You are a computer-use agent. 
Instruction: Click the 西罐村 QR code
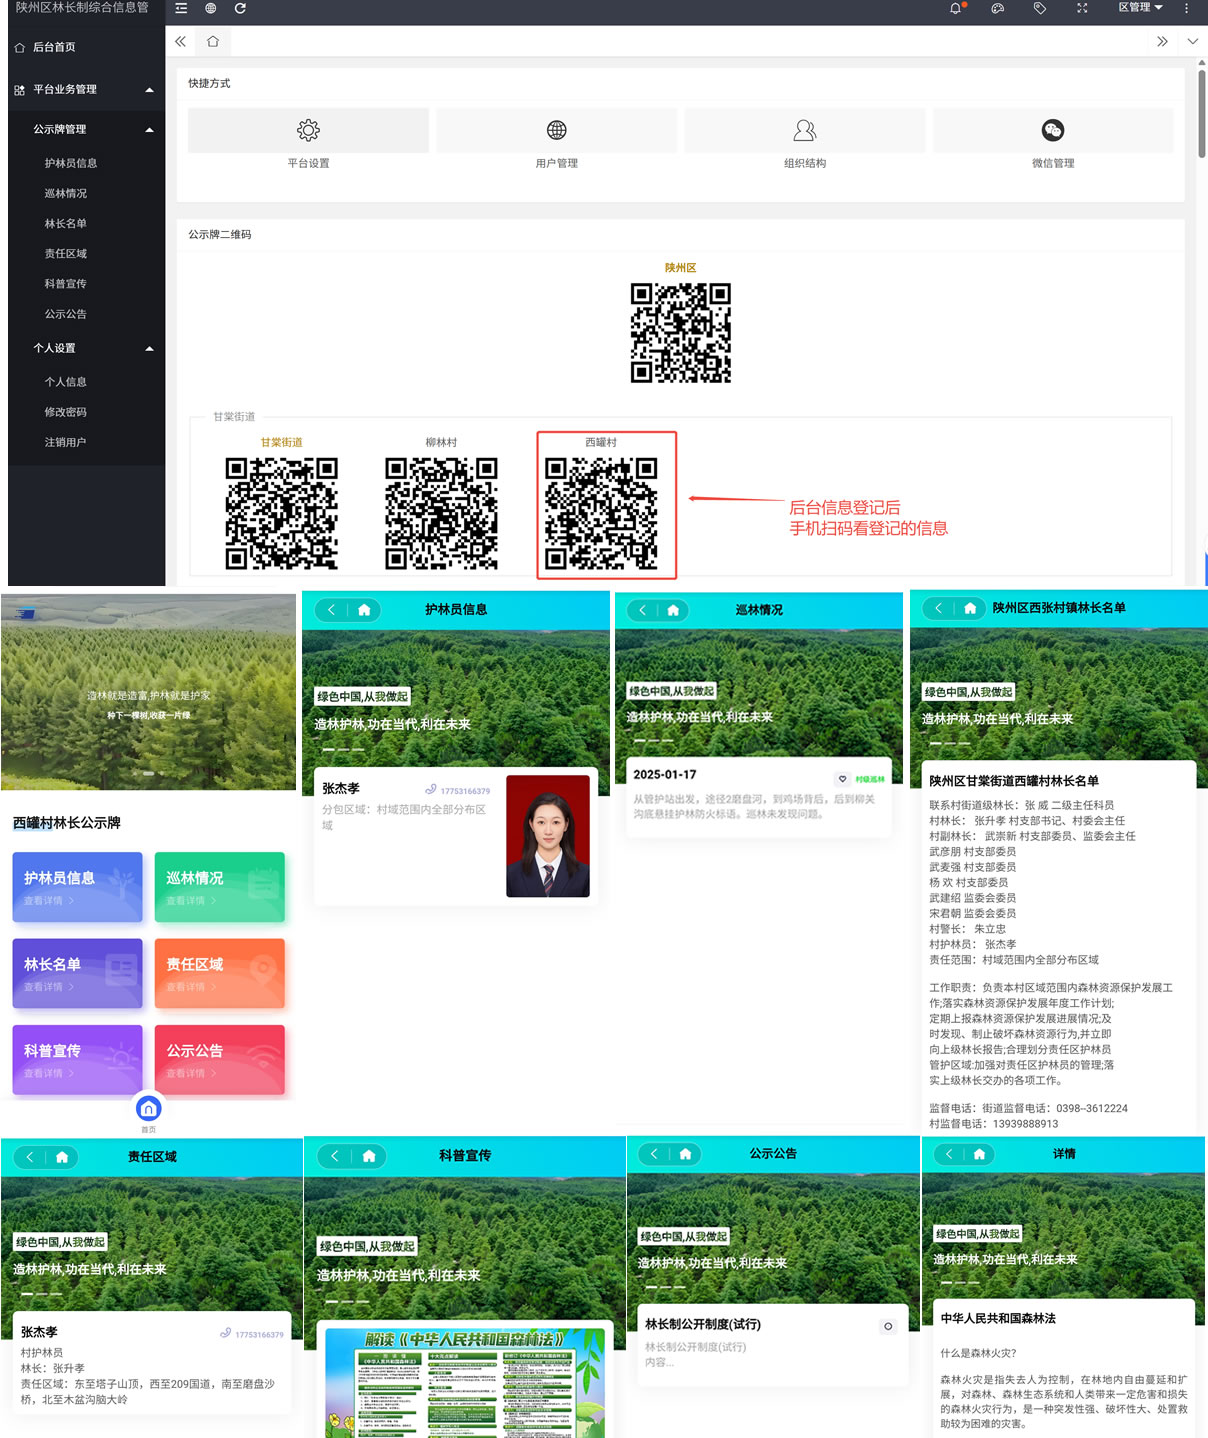click(x=601, y=514)
